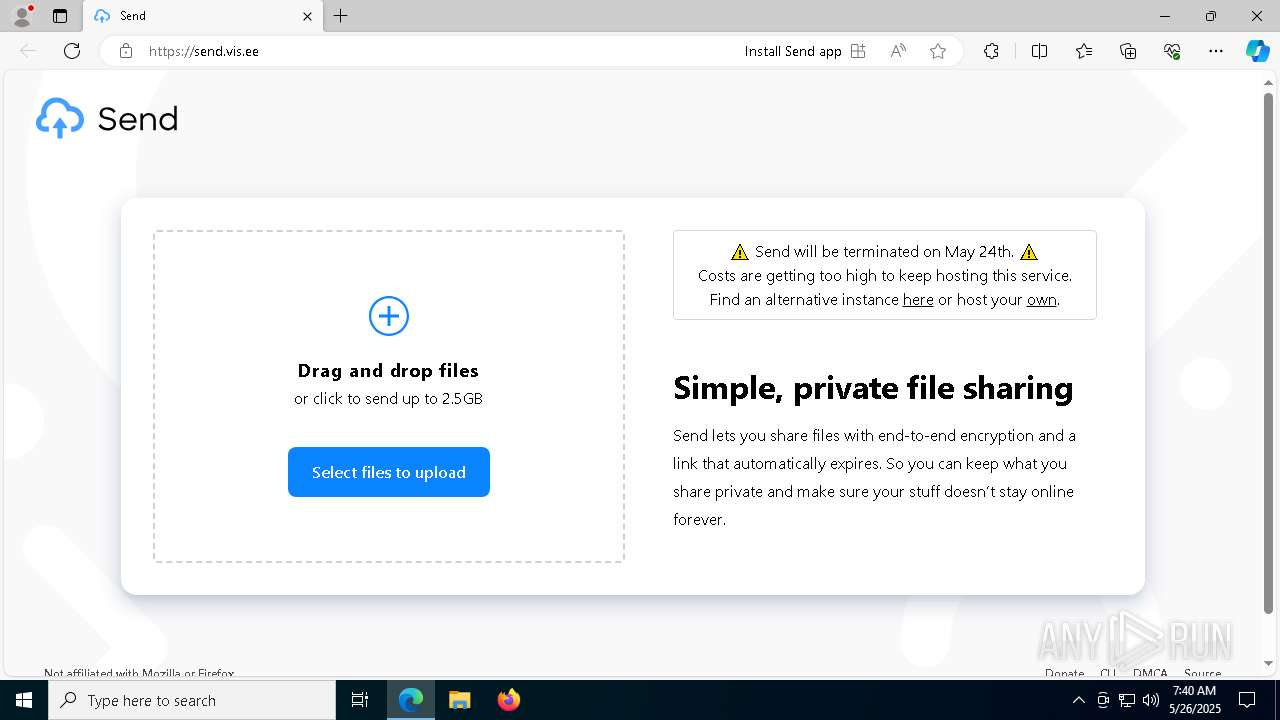Image resolution: width=1280 pixels, height=720 pixels.
Task: Click 'Send will be terminated' notice text
Action: pyautogui.click(x=884, y=252)
